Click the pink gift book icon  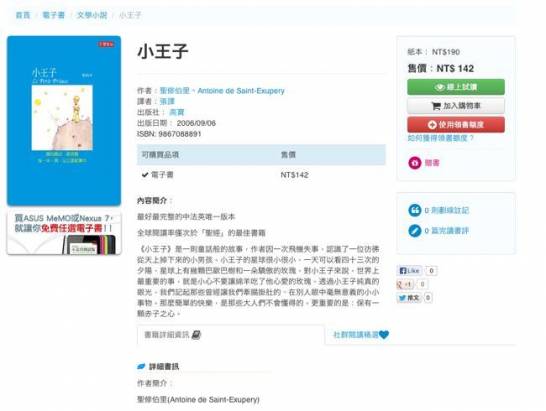point(414,163)
